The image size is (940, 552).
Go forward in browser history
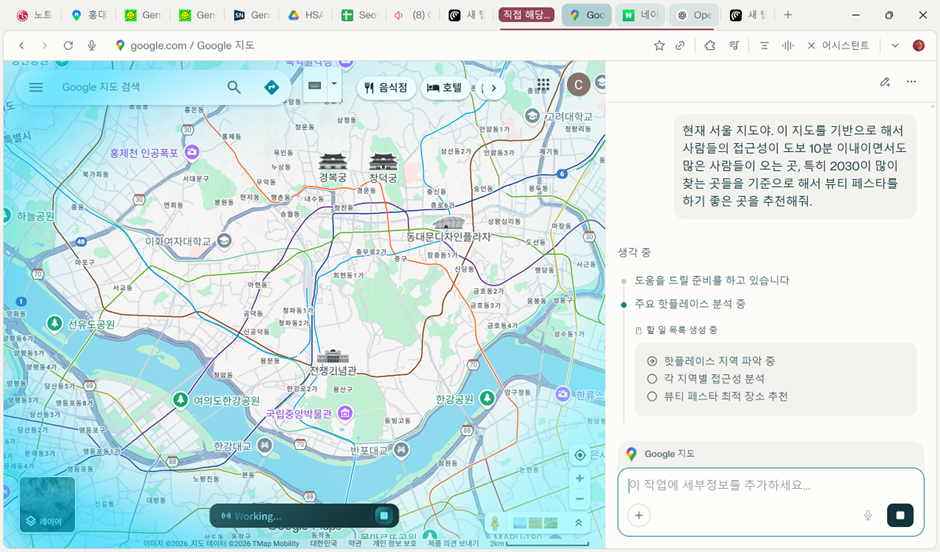click(x=44, y=46)
